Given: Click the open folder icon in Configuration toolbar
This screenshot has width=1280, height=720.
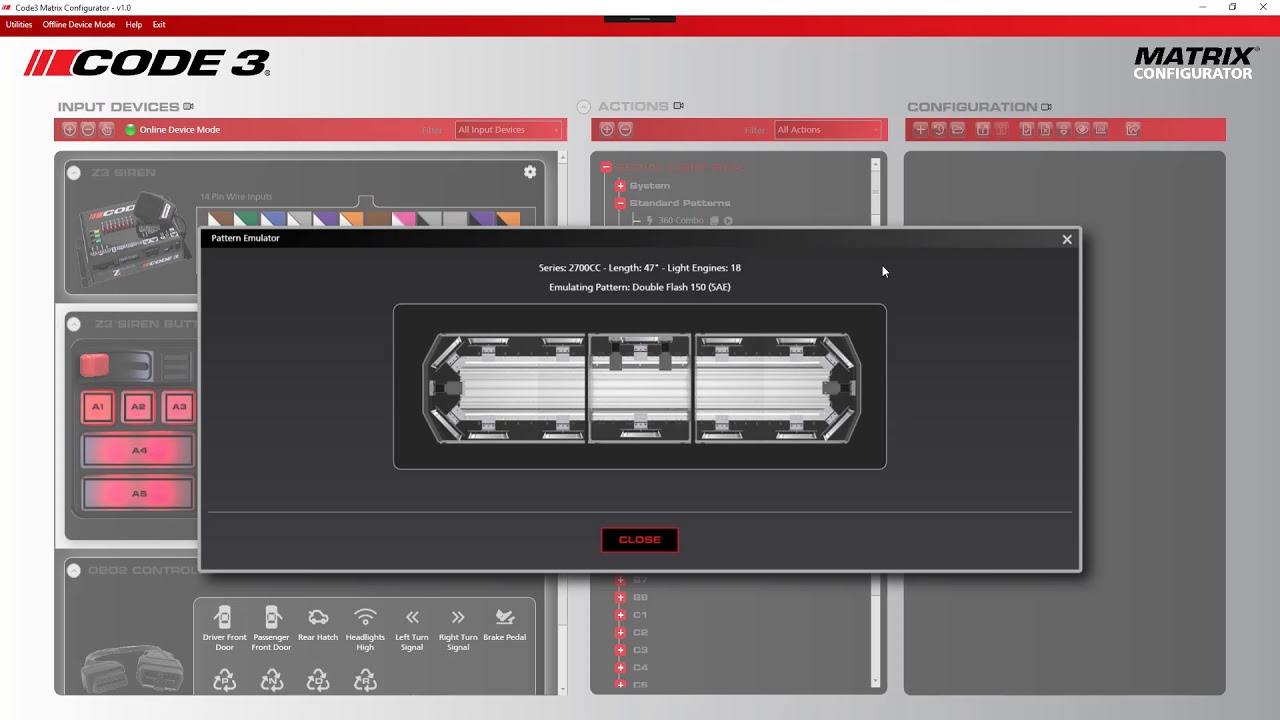Looking at the screenshot, I should (958, 129).
